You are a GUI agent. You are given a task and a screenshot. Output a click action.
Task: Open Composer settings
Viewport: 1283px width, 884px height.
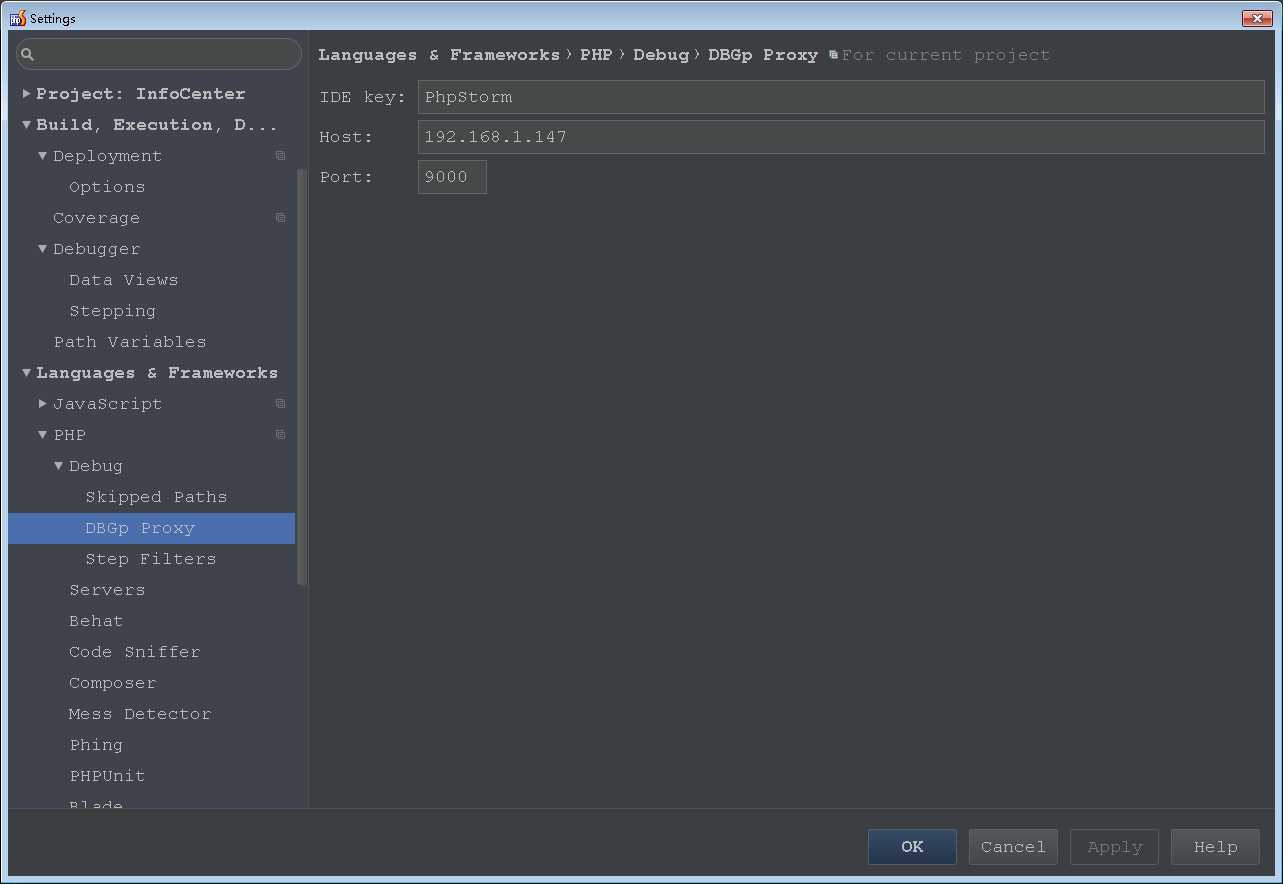tap(112, 683)
